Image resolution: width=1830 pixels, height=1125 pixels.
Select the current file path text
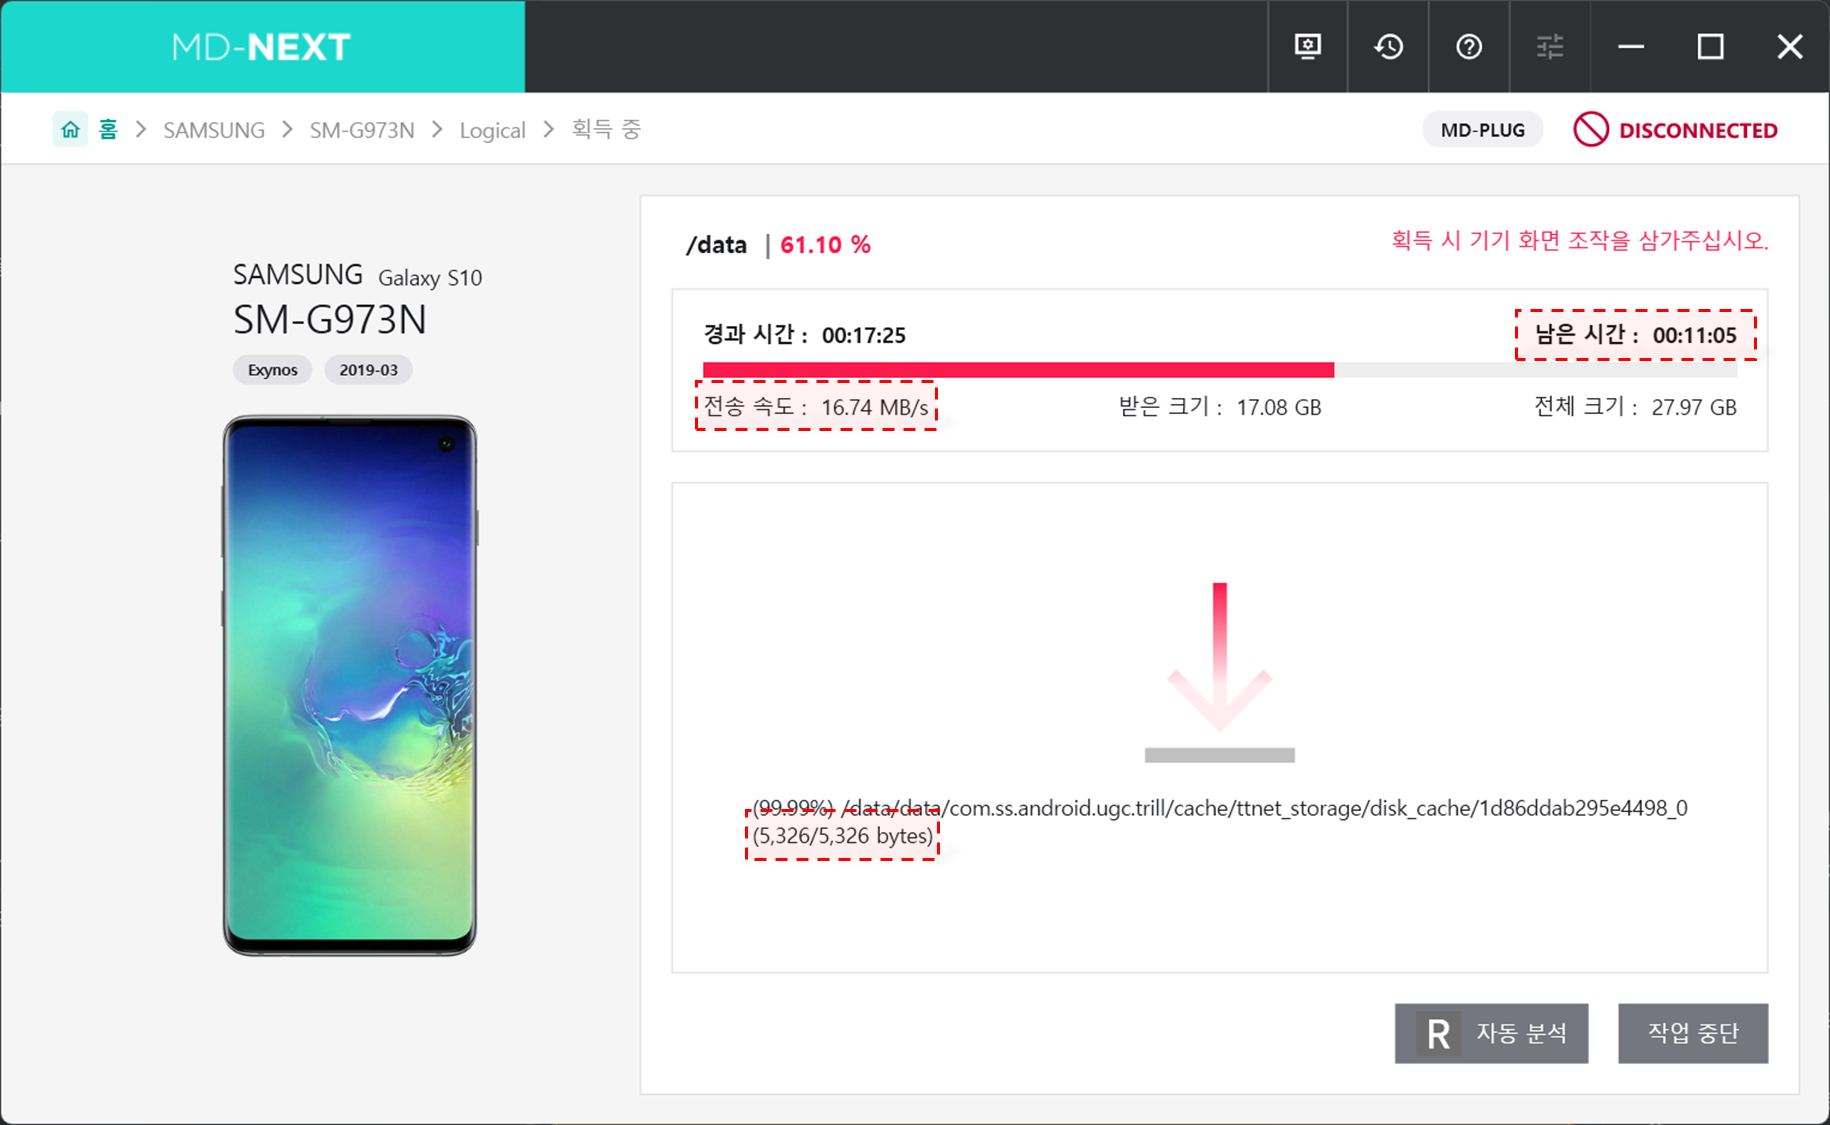[x=1220, y=808]
